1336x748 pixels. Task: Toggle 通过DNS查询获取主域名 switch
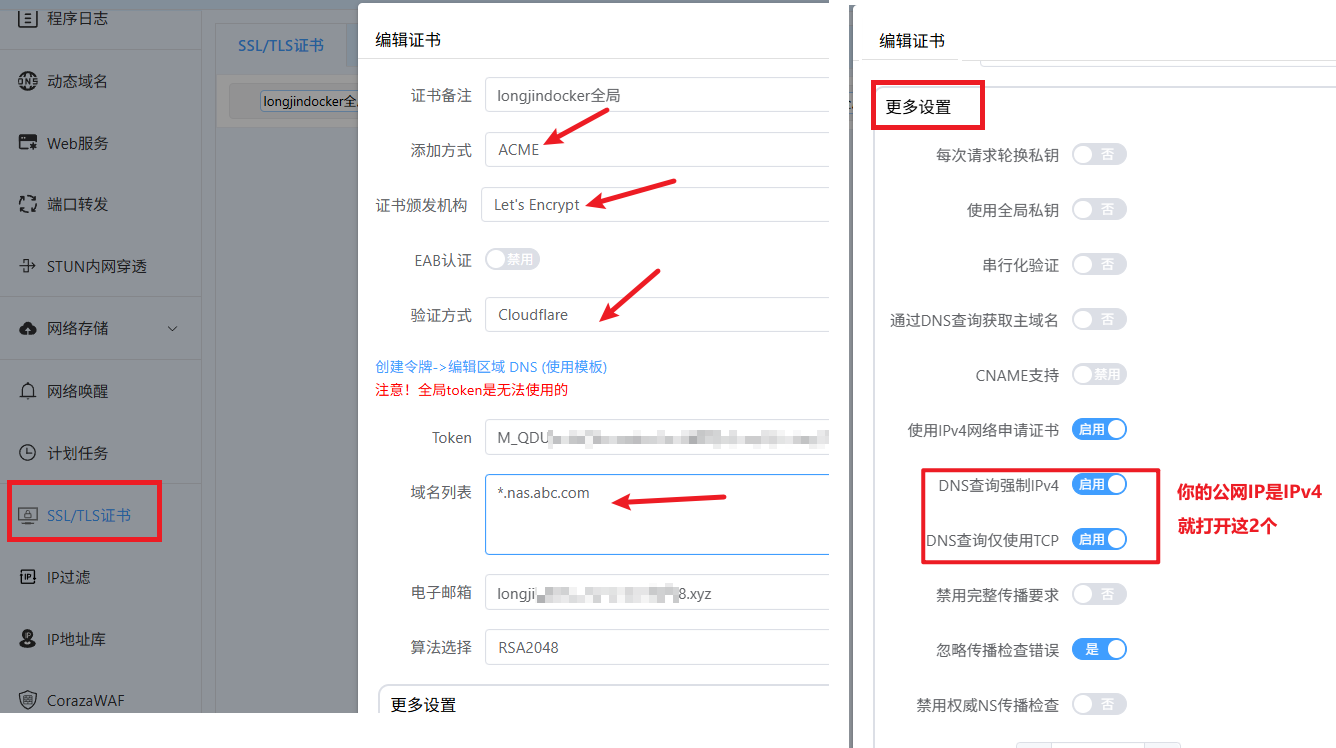[x=1099, y=320]
